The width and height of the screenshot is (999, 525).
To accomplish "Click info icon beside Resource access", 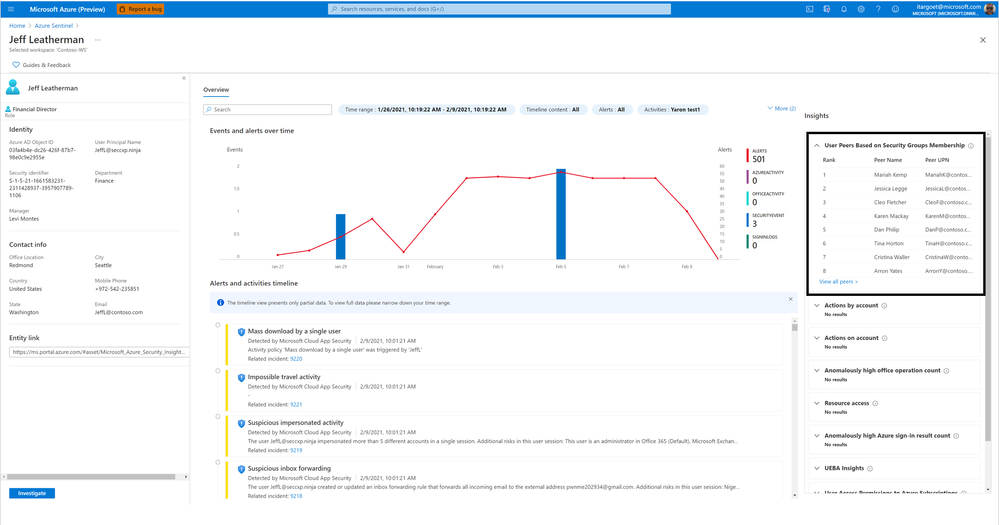I will [875, 403].
